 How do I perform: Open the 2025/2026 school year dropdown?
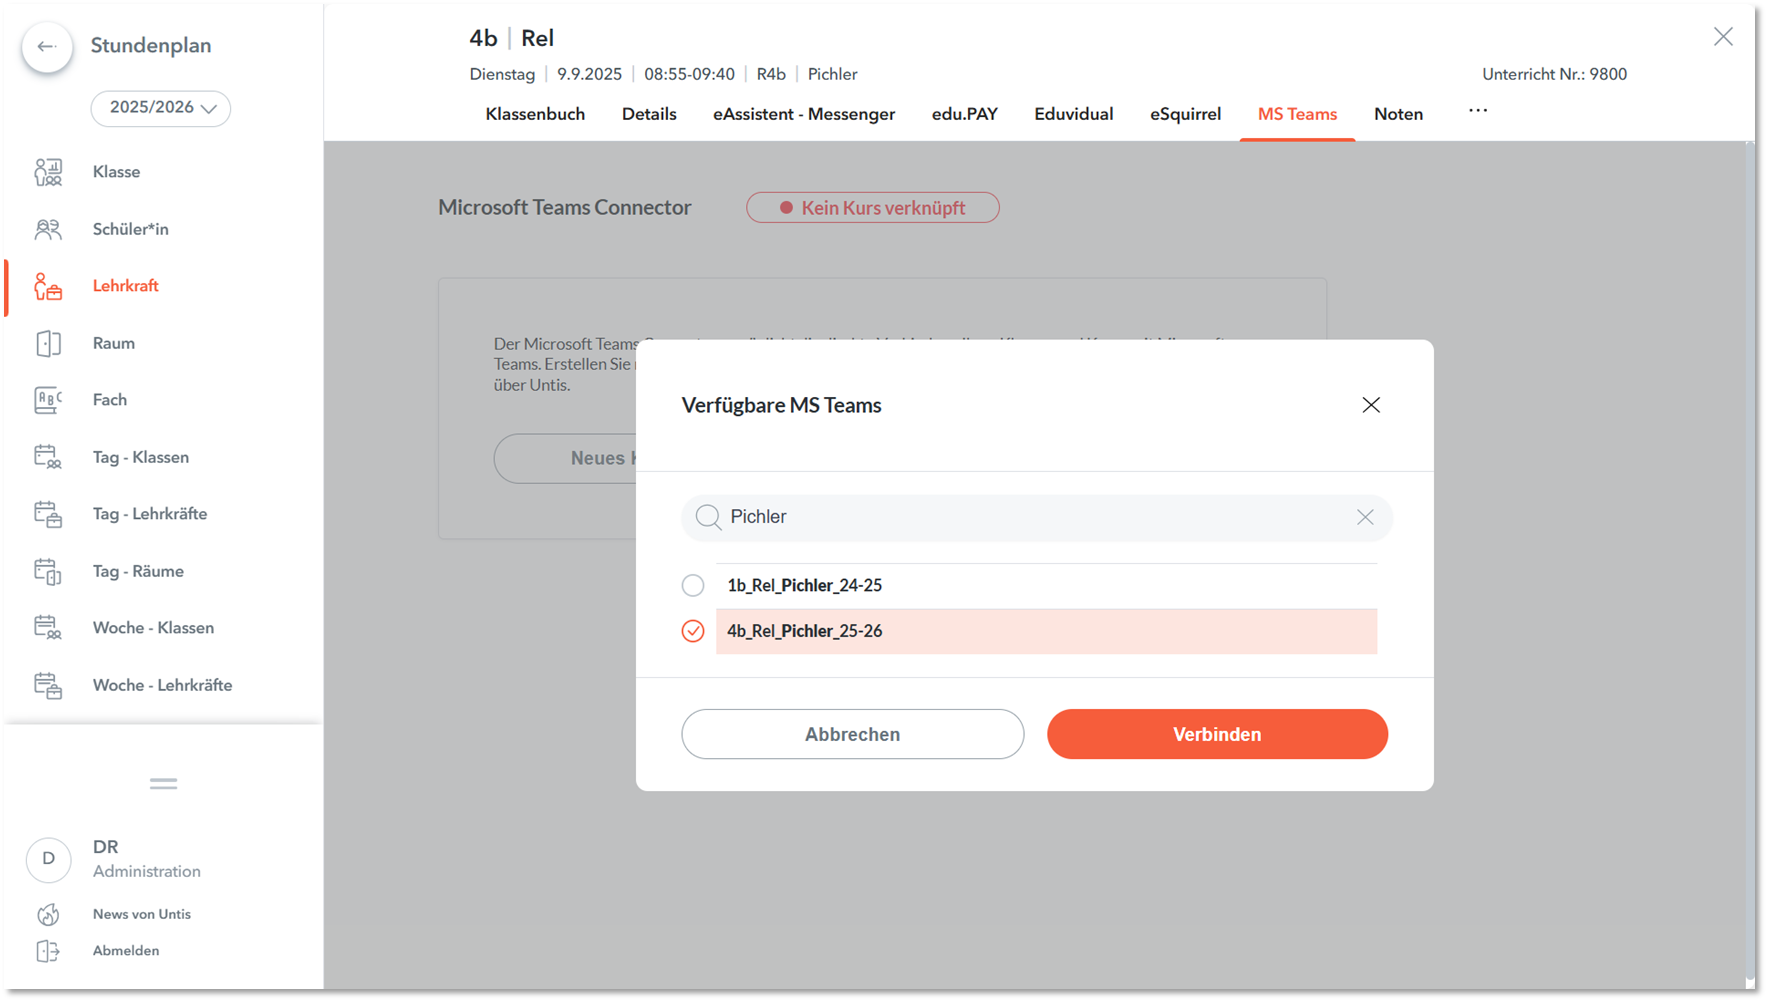(x=161, y=108)
